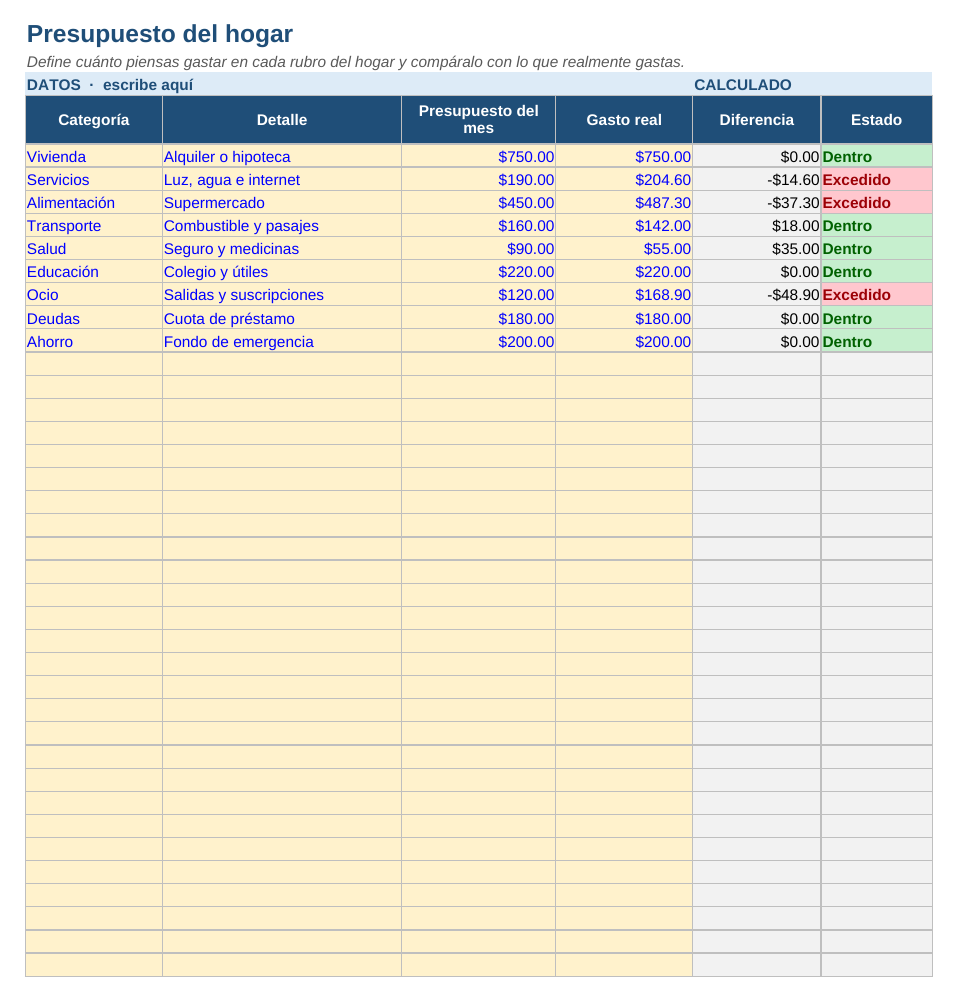The width and height of the screenshot is (957, 1001).
Task: Select the "Alimentación" category cell
Action: pyautogui.click(x=94, y=202)
